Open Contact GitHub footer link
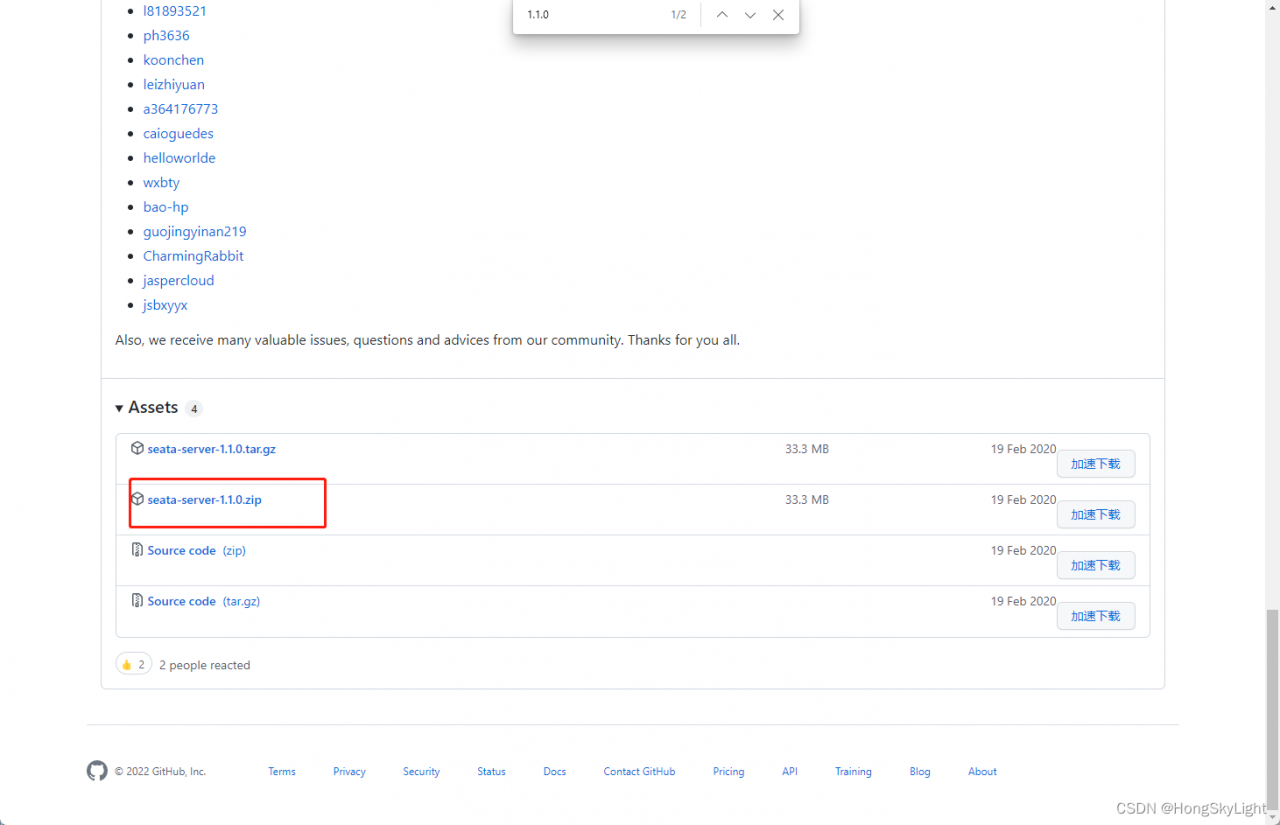 click(639, 771)
